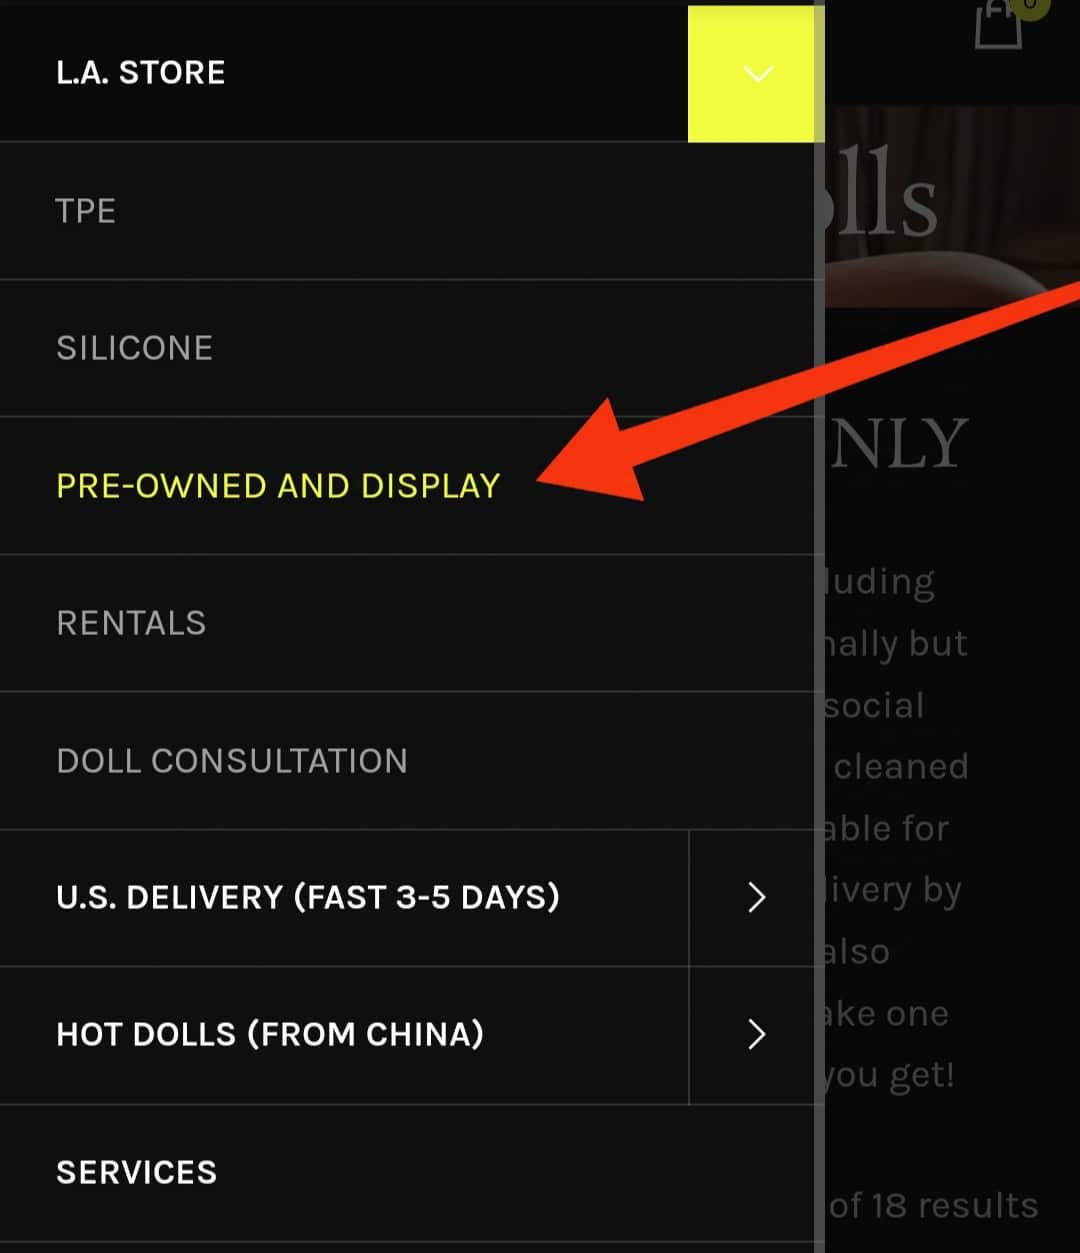Screen dimensions: 1080x1253
Task: Tap the partially hidden 'NLY' heading
Action: (898, 444)
